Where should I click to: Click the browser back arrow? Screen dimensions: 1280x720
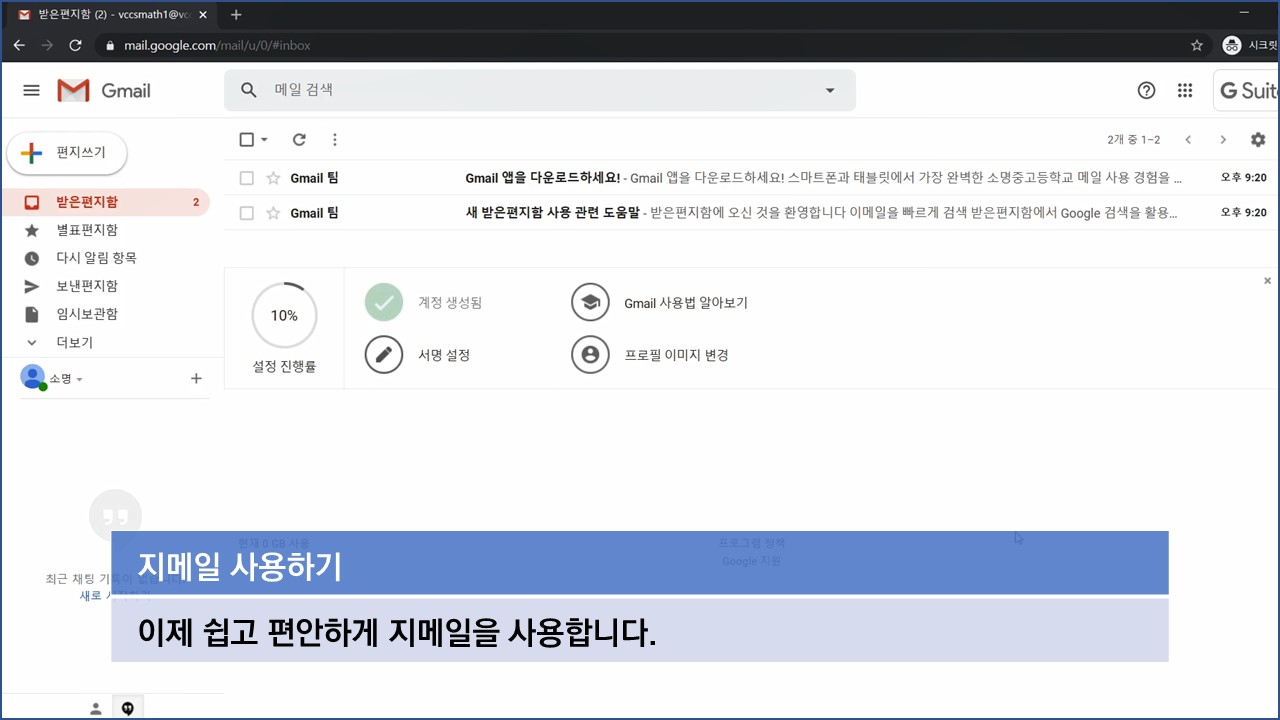19,45
